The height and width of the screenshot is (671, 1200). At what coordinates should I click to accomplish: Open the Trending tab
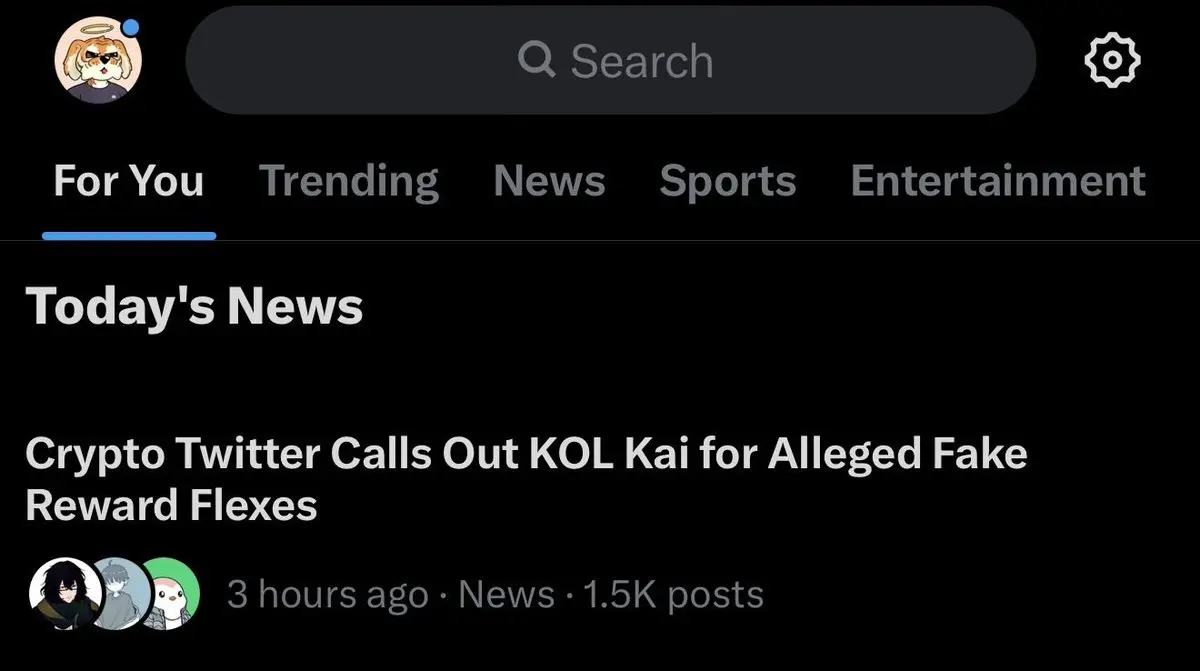pyautogui.click(x=348, y=181)
